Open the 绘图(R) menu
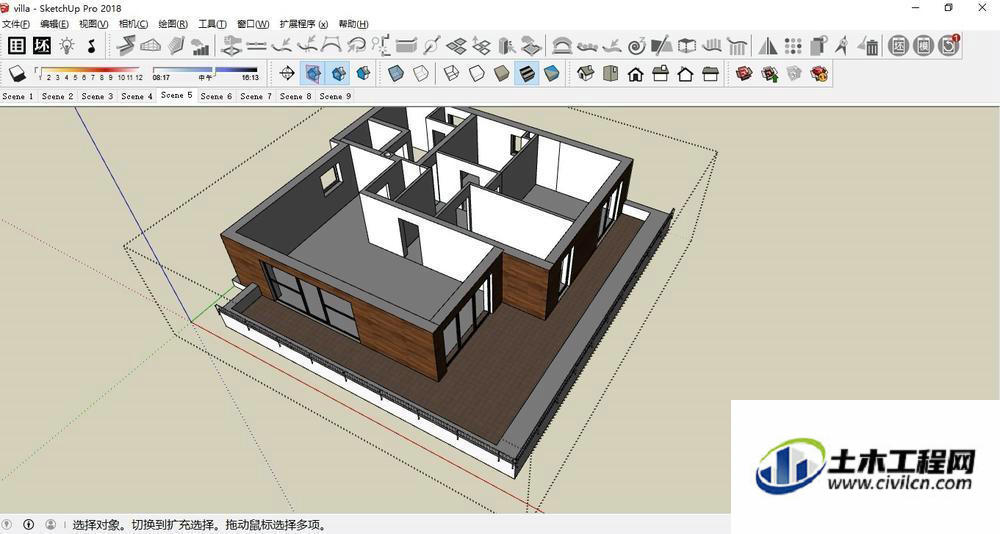The height and width of the screenshot is (534, 1000). (173, 24)
